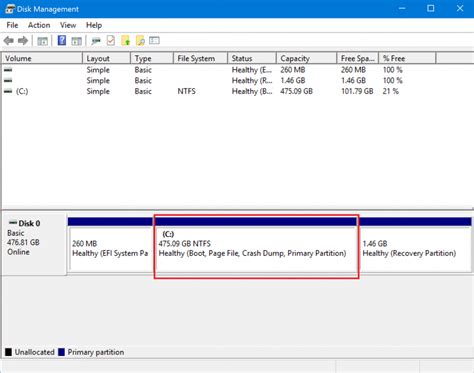Sort by the % Free column header
Screen dimensions: 474x373
(407, 58)
